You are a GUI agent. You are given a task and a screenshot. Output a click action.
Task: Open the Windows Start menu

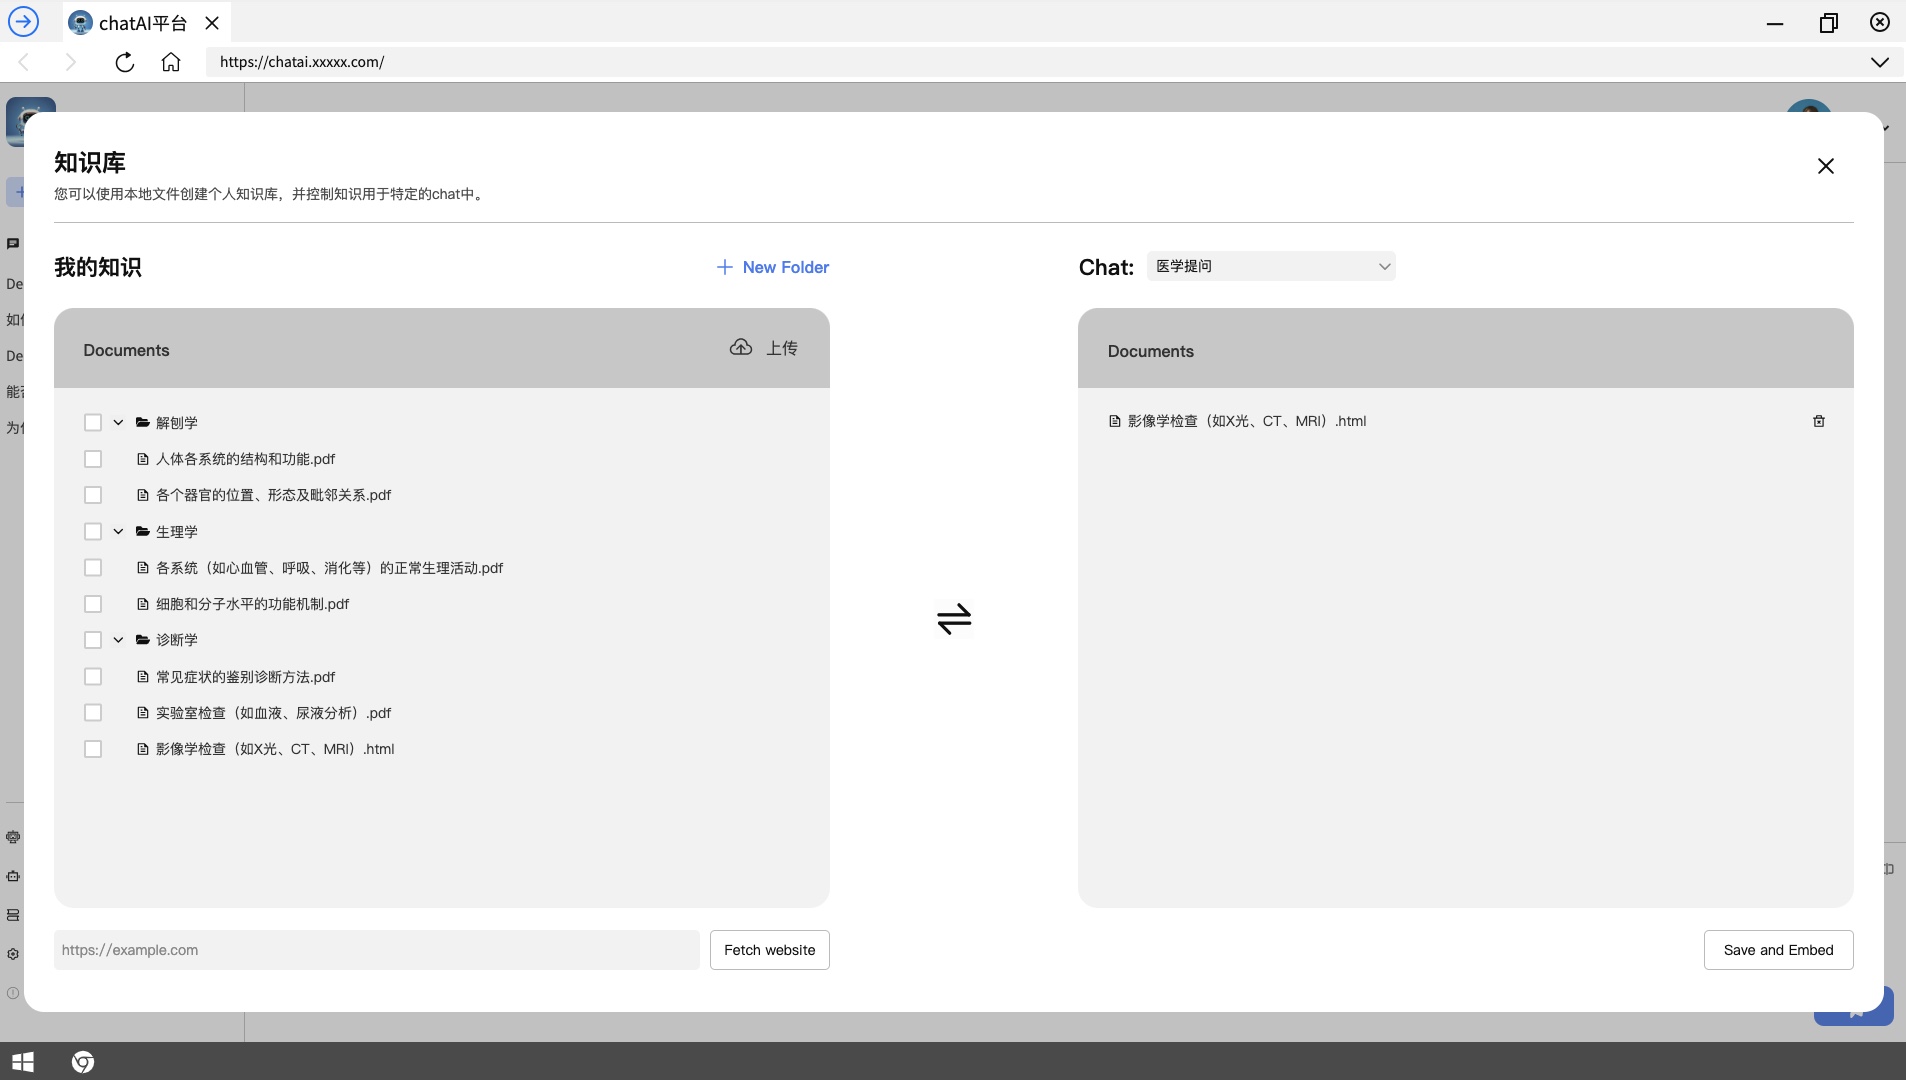pyautogui.click(x=23, y=1061)
